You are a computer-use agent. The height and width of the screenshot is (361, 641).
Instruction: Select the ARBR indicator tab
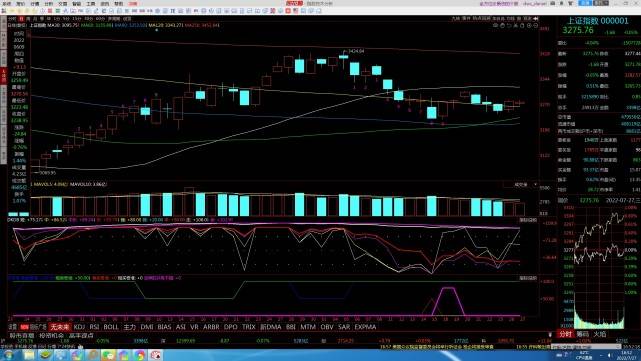(x=211, y=327)
